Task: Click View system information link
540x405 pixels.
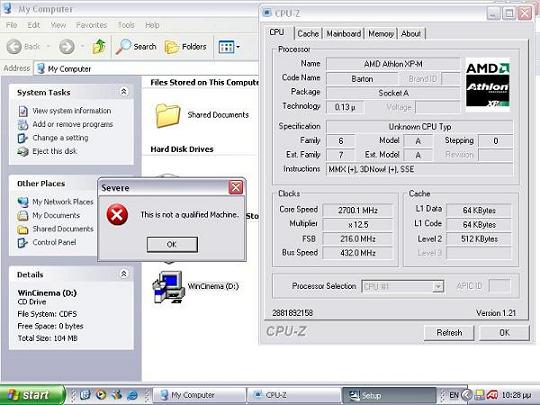Action: pyautogui.click(x=72, y=111)
